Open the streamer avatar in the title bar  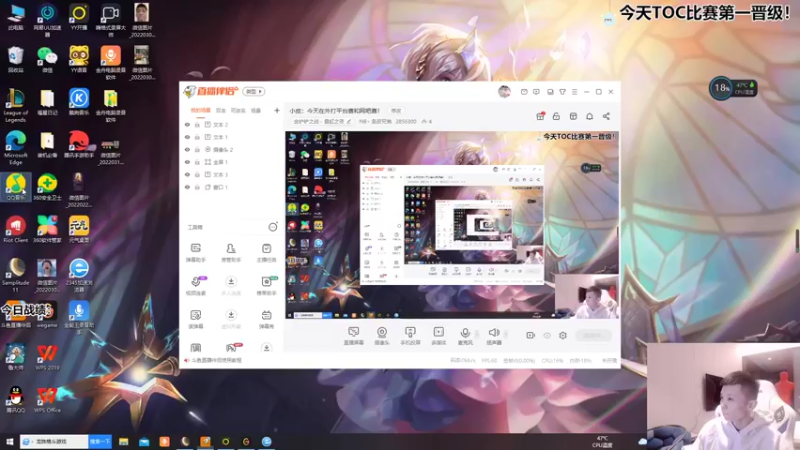pos(504,91)
